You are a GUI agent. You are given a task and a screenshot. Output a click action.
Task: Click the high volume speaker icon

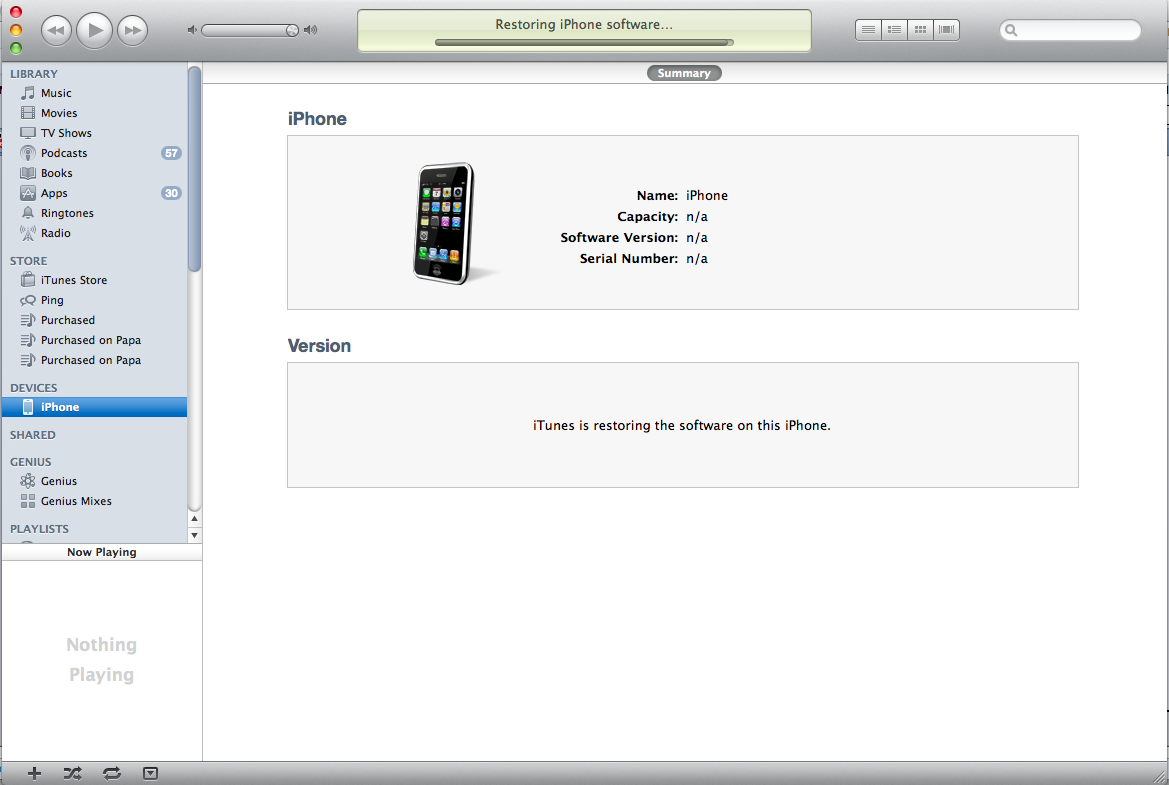tap(311, 30)
